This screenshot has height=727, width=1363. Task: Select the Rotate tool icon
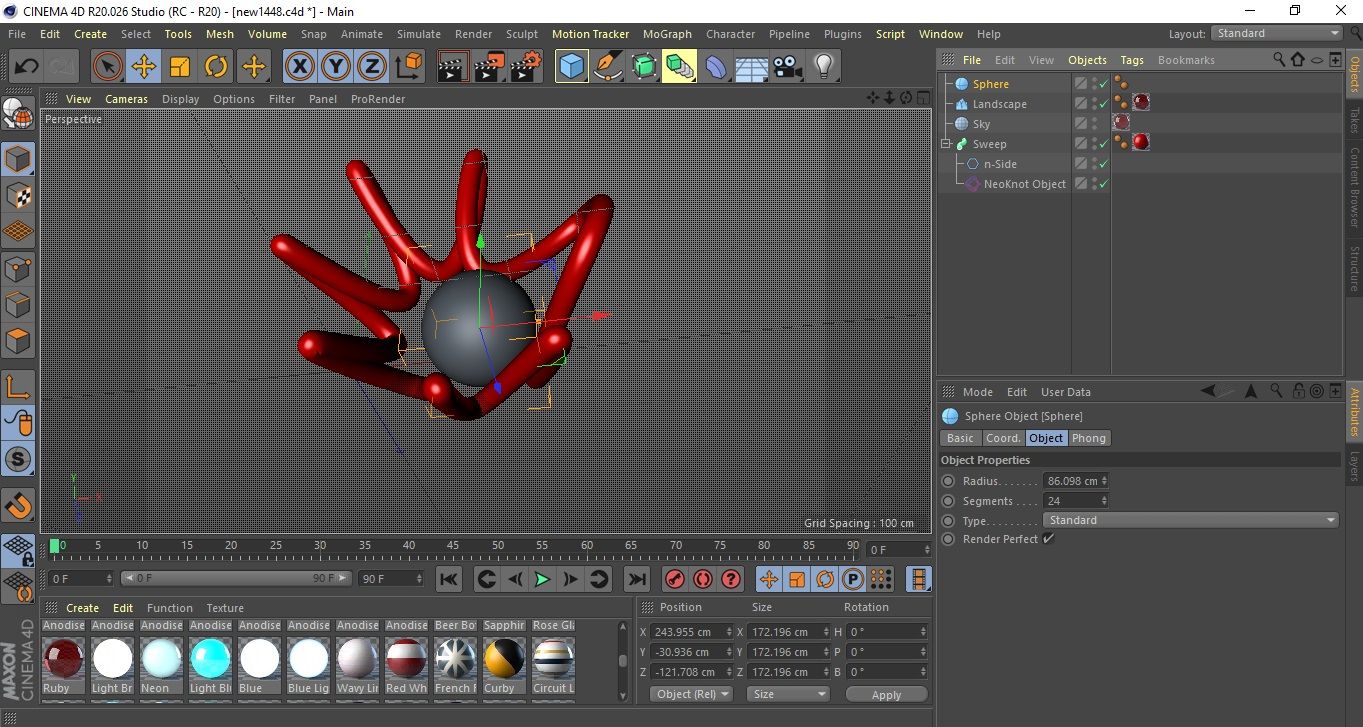coord(216,67)
